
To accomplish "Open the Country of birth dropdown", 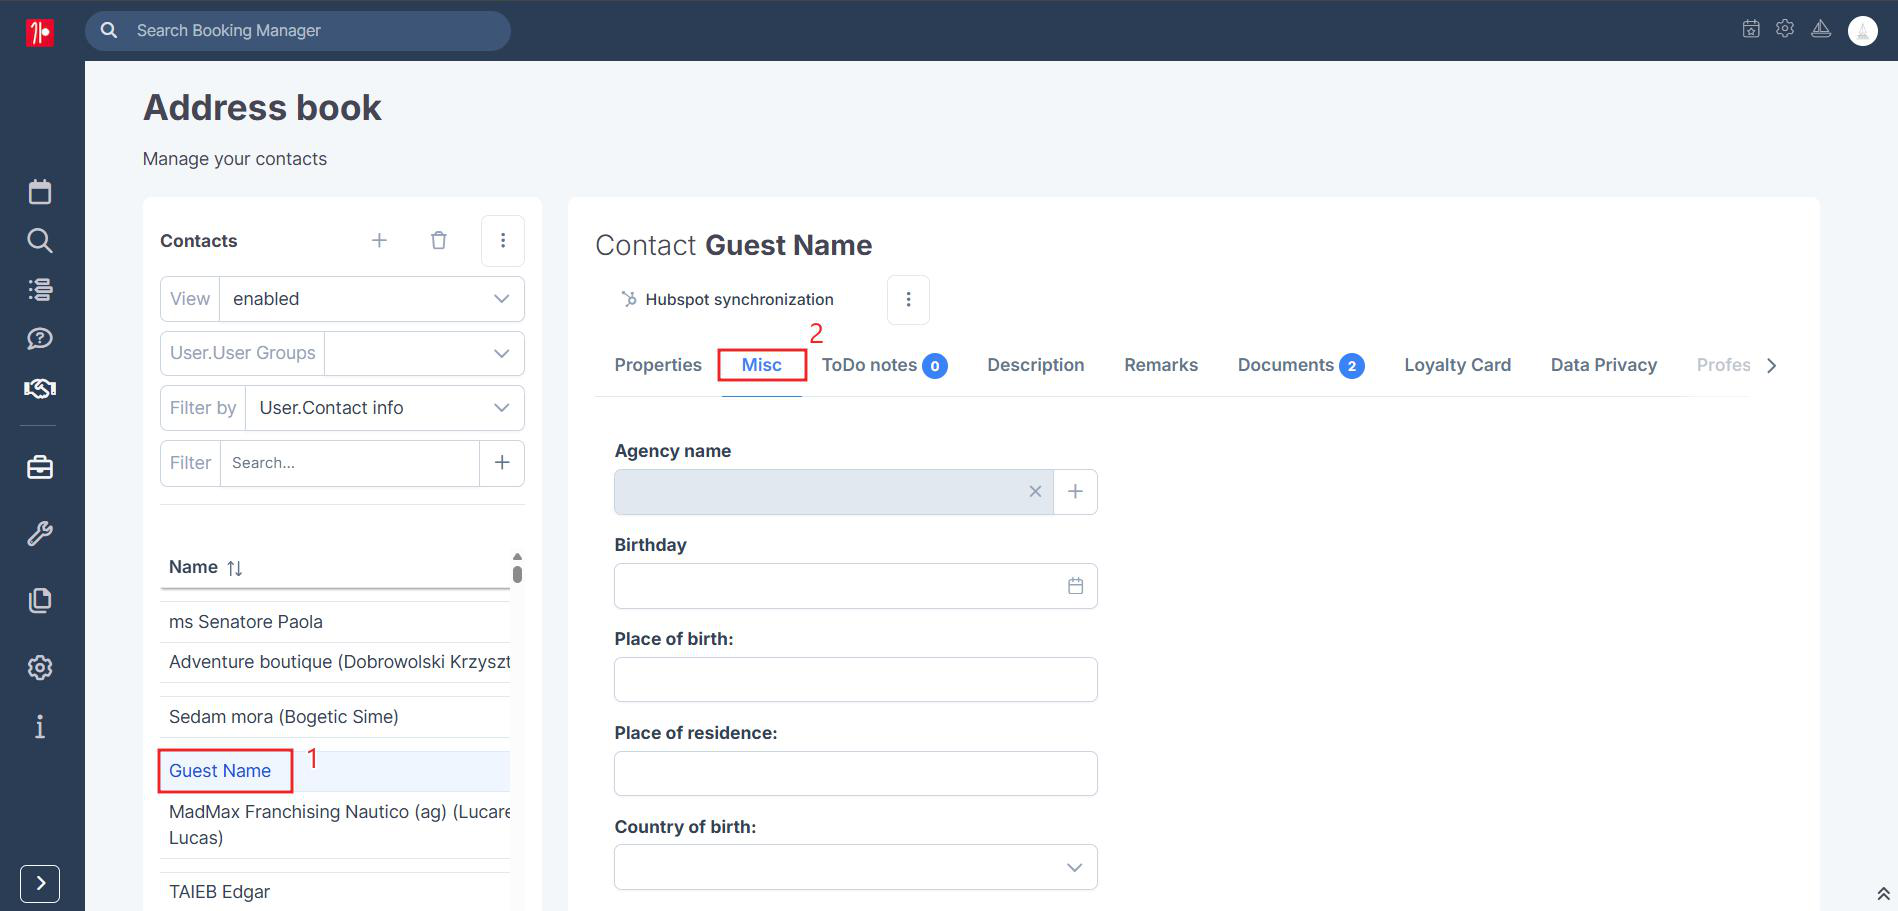I will point(856,867).
